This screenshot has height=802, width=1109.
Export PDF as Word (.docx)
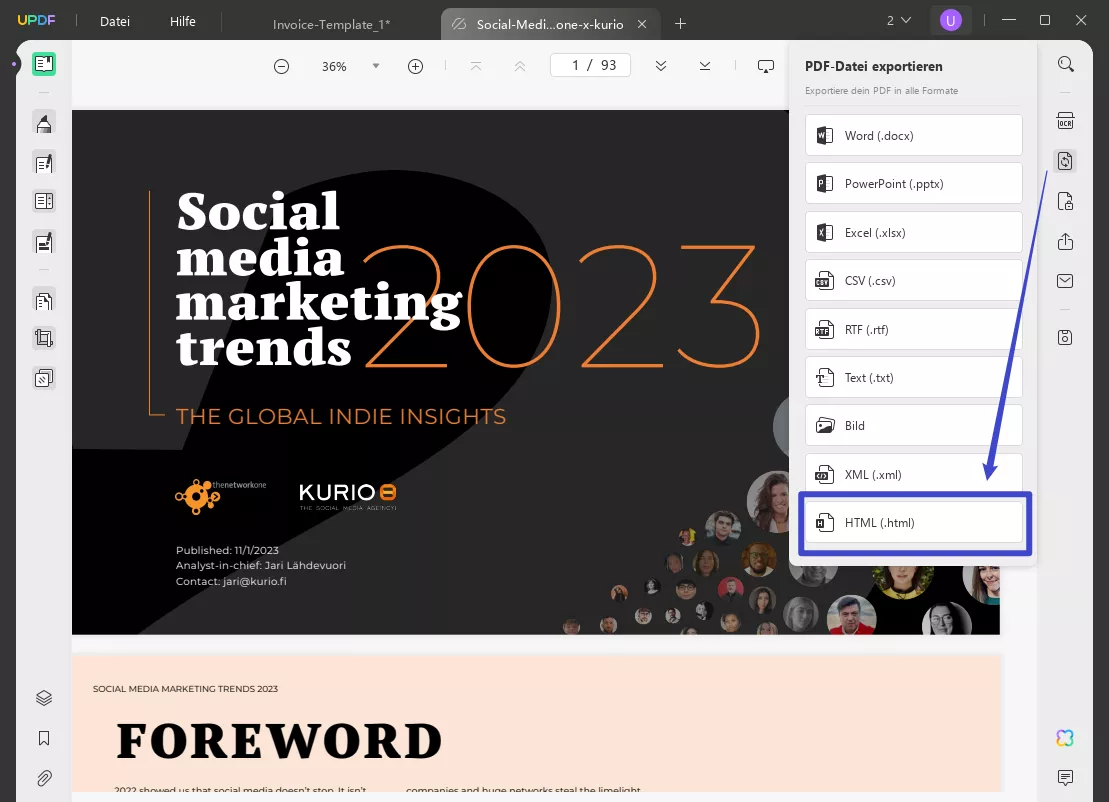pyautogui.click(x=913, y=135)
